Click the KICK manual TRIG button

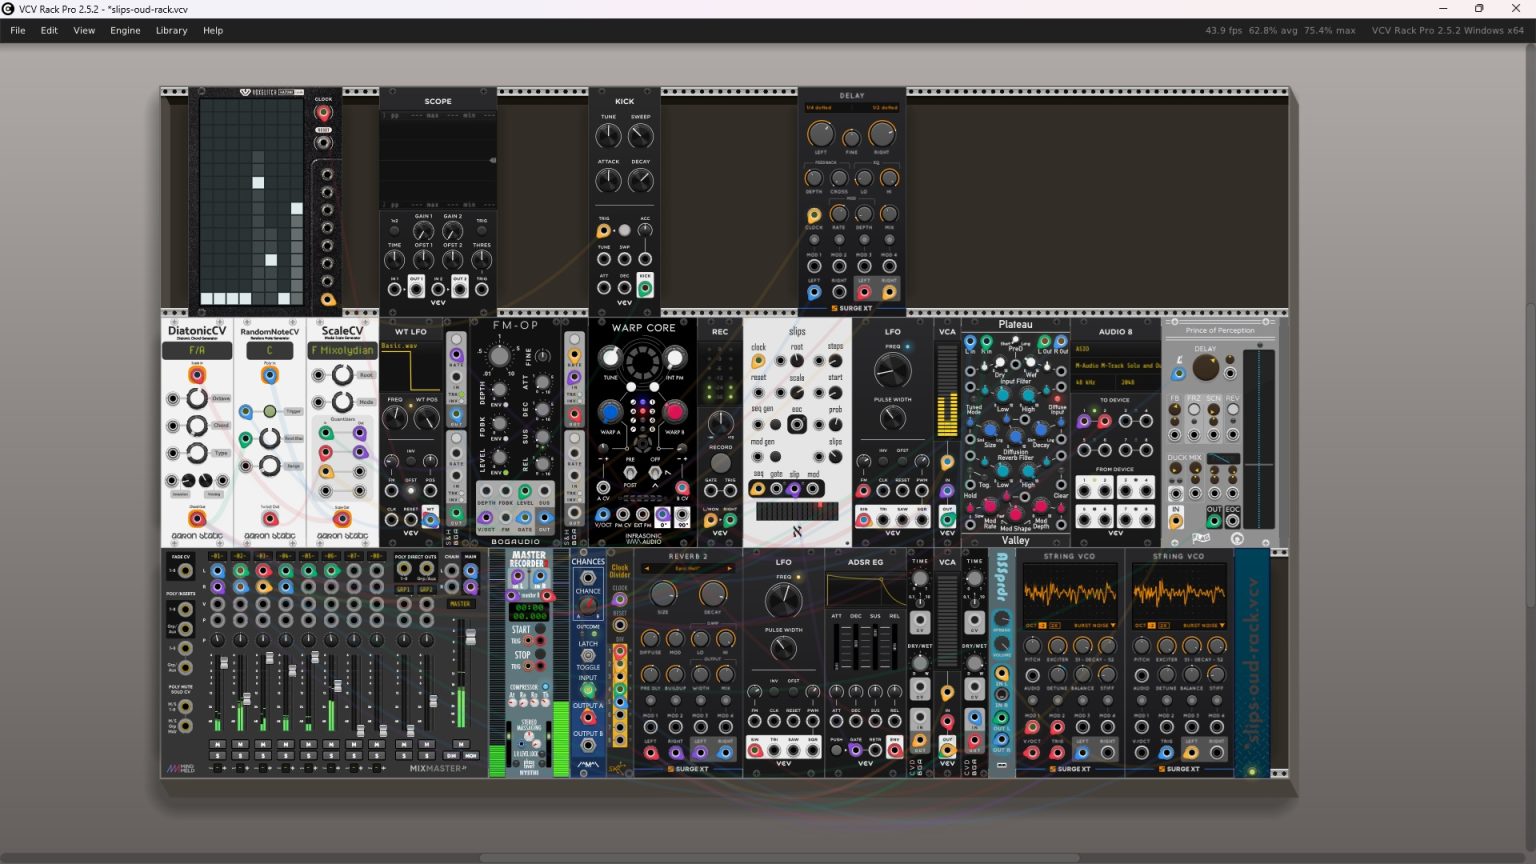624,230
